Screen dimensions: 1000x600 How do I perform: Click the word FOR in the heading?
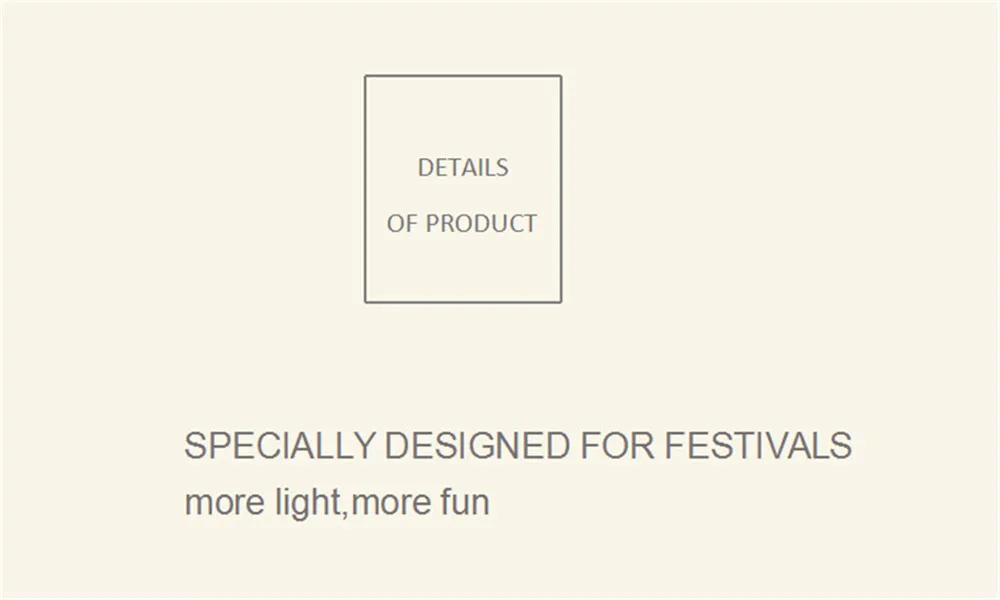[x=617, y=445]
